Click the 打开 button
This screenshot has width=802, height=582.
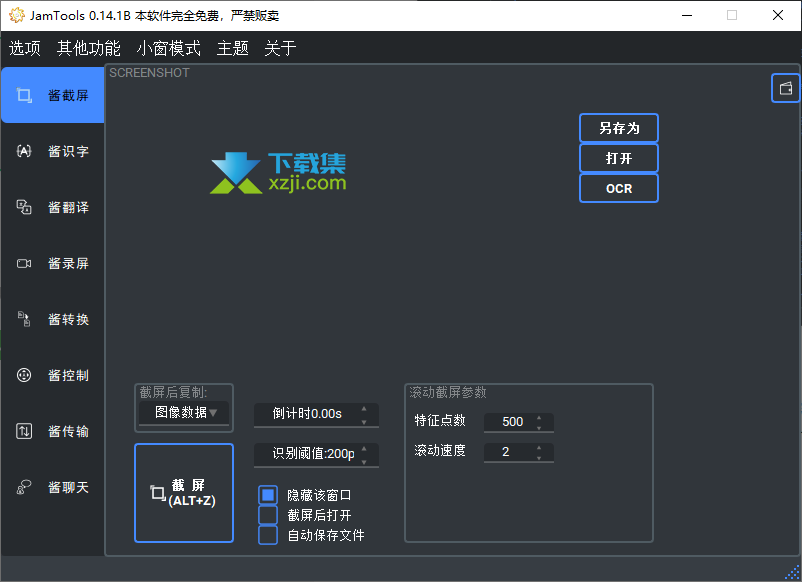(x=618, y=158)
